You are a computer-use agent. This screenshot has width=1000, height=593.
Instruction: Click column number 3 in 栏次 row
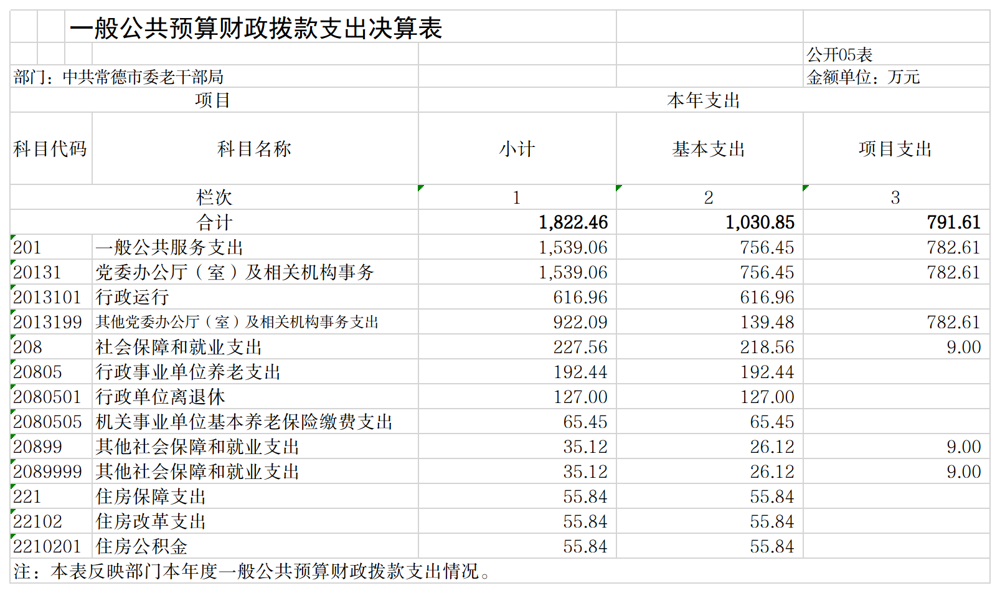(x=895, y=198)
